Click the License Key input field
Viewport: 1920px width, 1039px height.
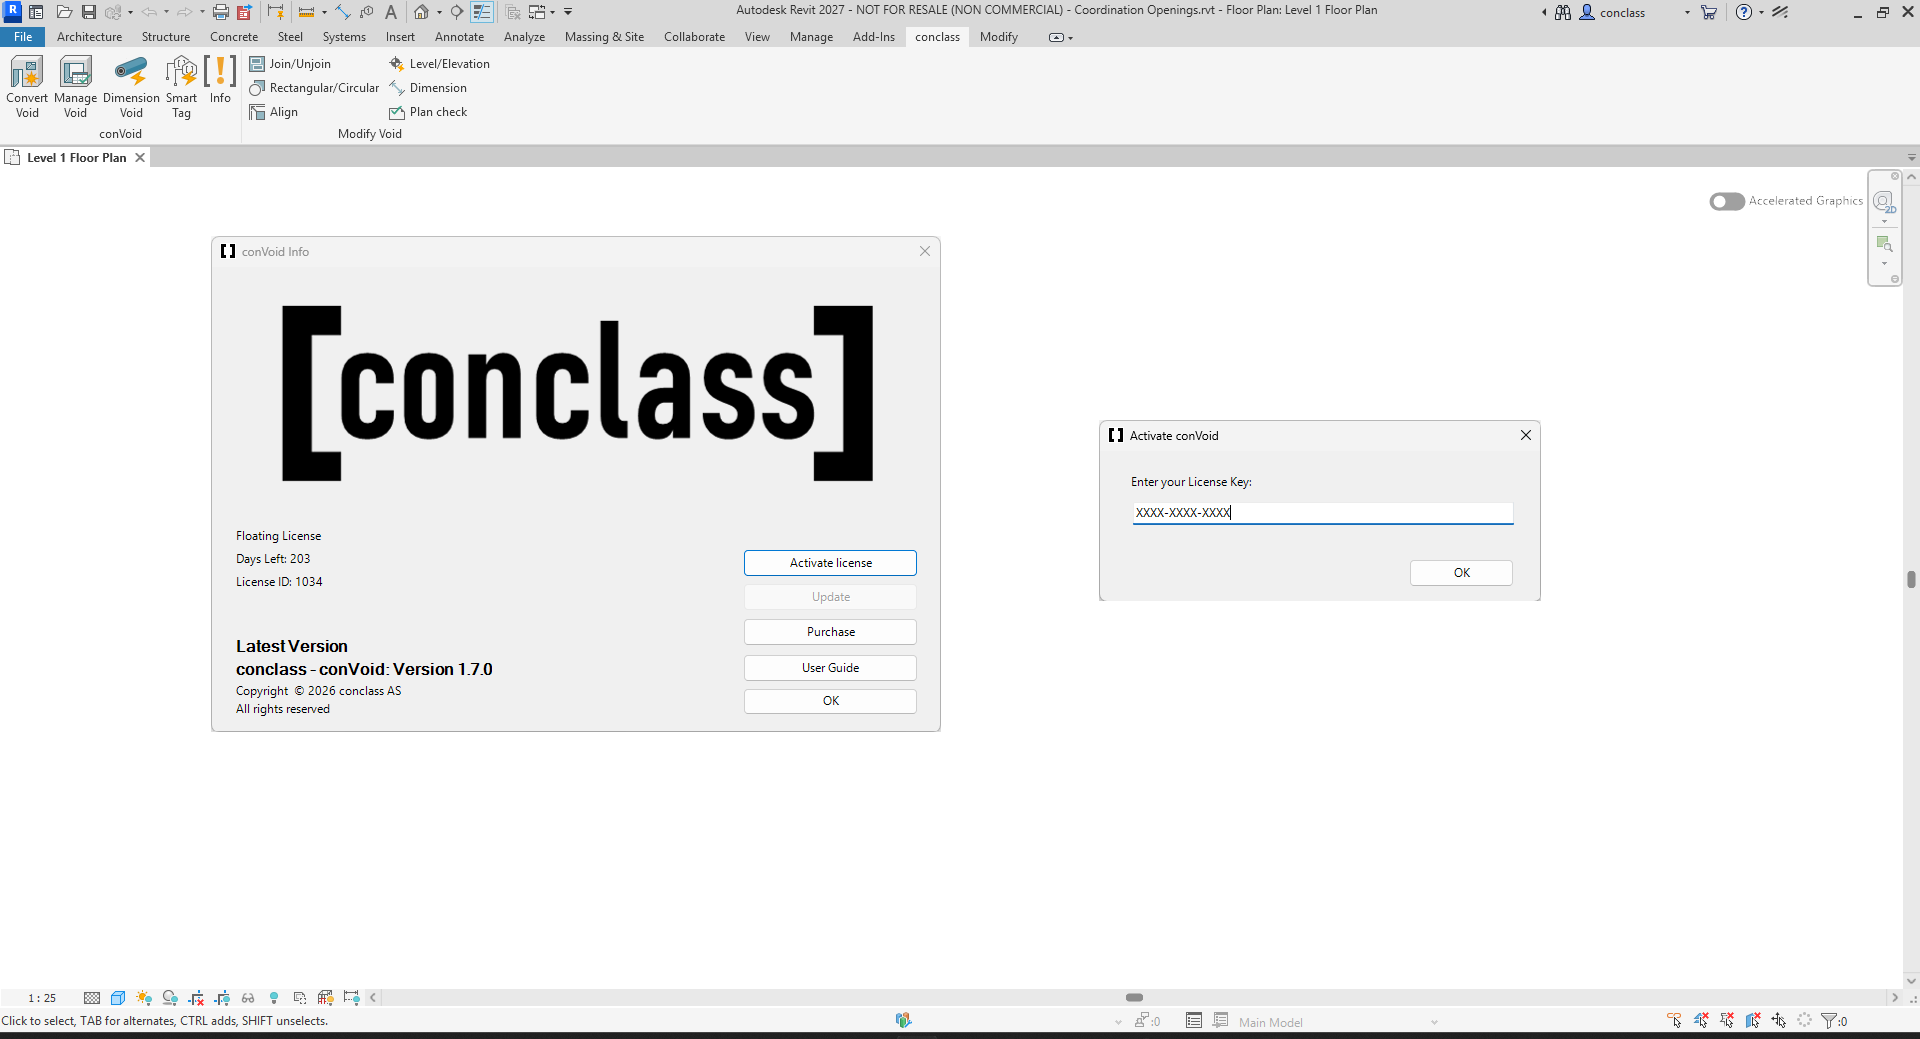1322,513
